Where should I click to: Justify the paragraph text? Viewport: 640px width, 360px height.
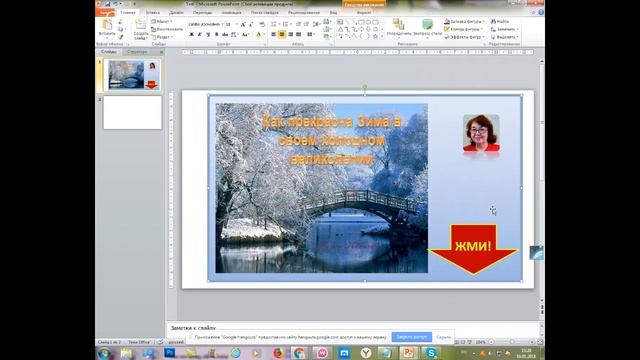299,35
